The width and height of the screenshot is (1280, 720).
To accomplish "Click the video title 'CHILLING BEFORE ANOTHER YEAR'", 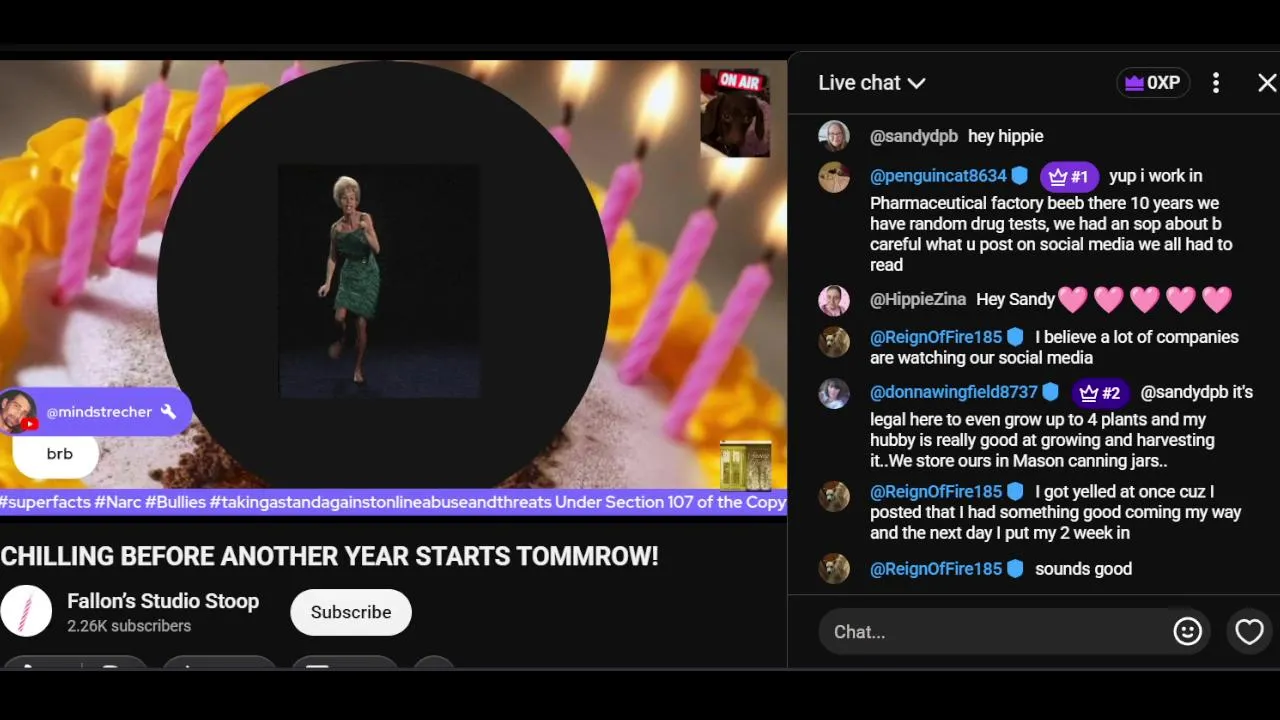I will [x=329, y=556].
